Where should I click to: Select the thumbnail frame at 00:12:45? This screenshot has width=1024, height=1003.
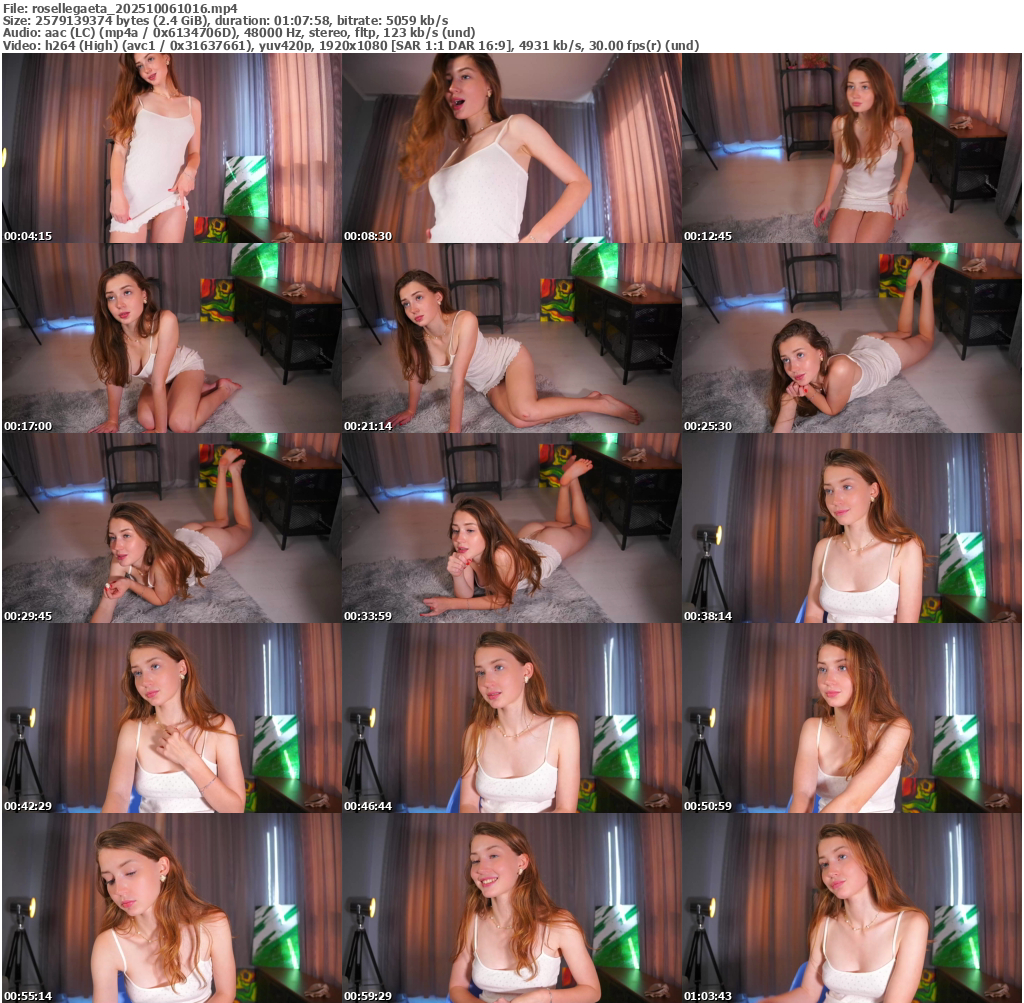point(852,148)
